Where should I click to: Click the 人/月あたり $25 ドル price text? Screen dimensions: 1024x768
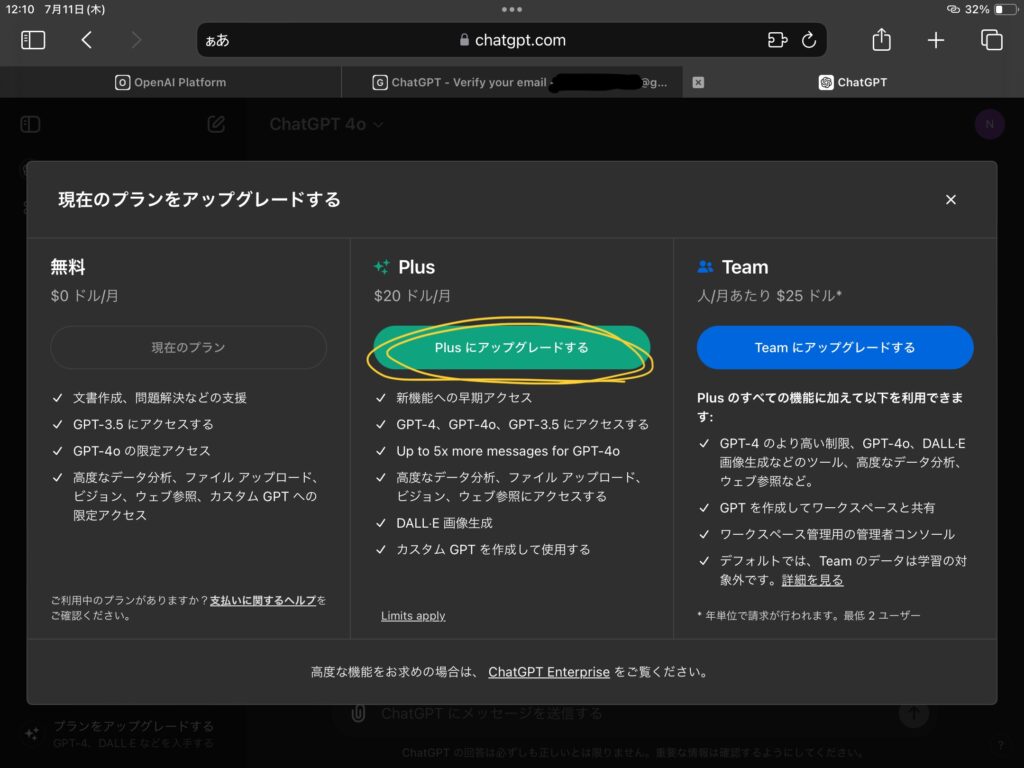coord(769,296)
